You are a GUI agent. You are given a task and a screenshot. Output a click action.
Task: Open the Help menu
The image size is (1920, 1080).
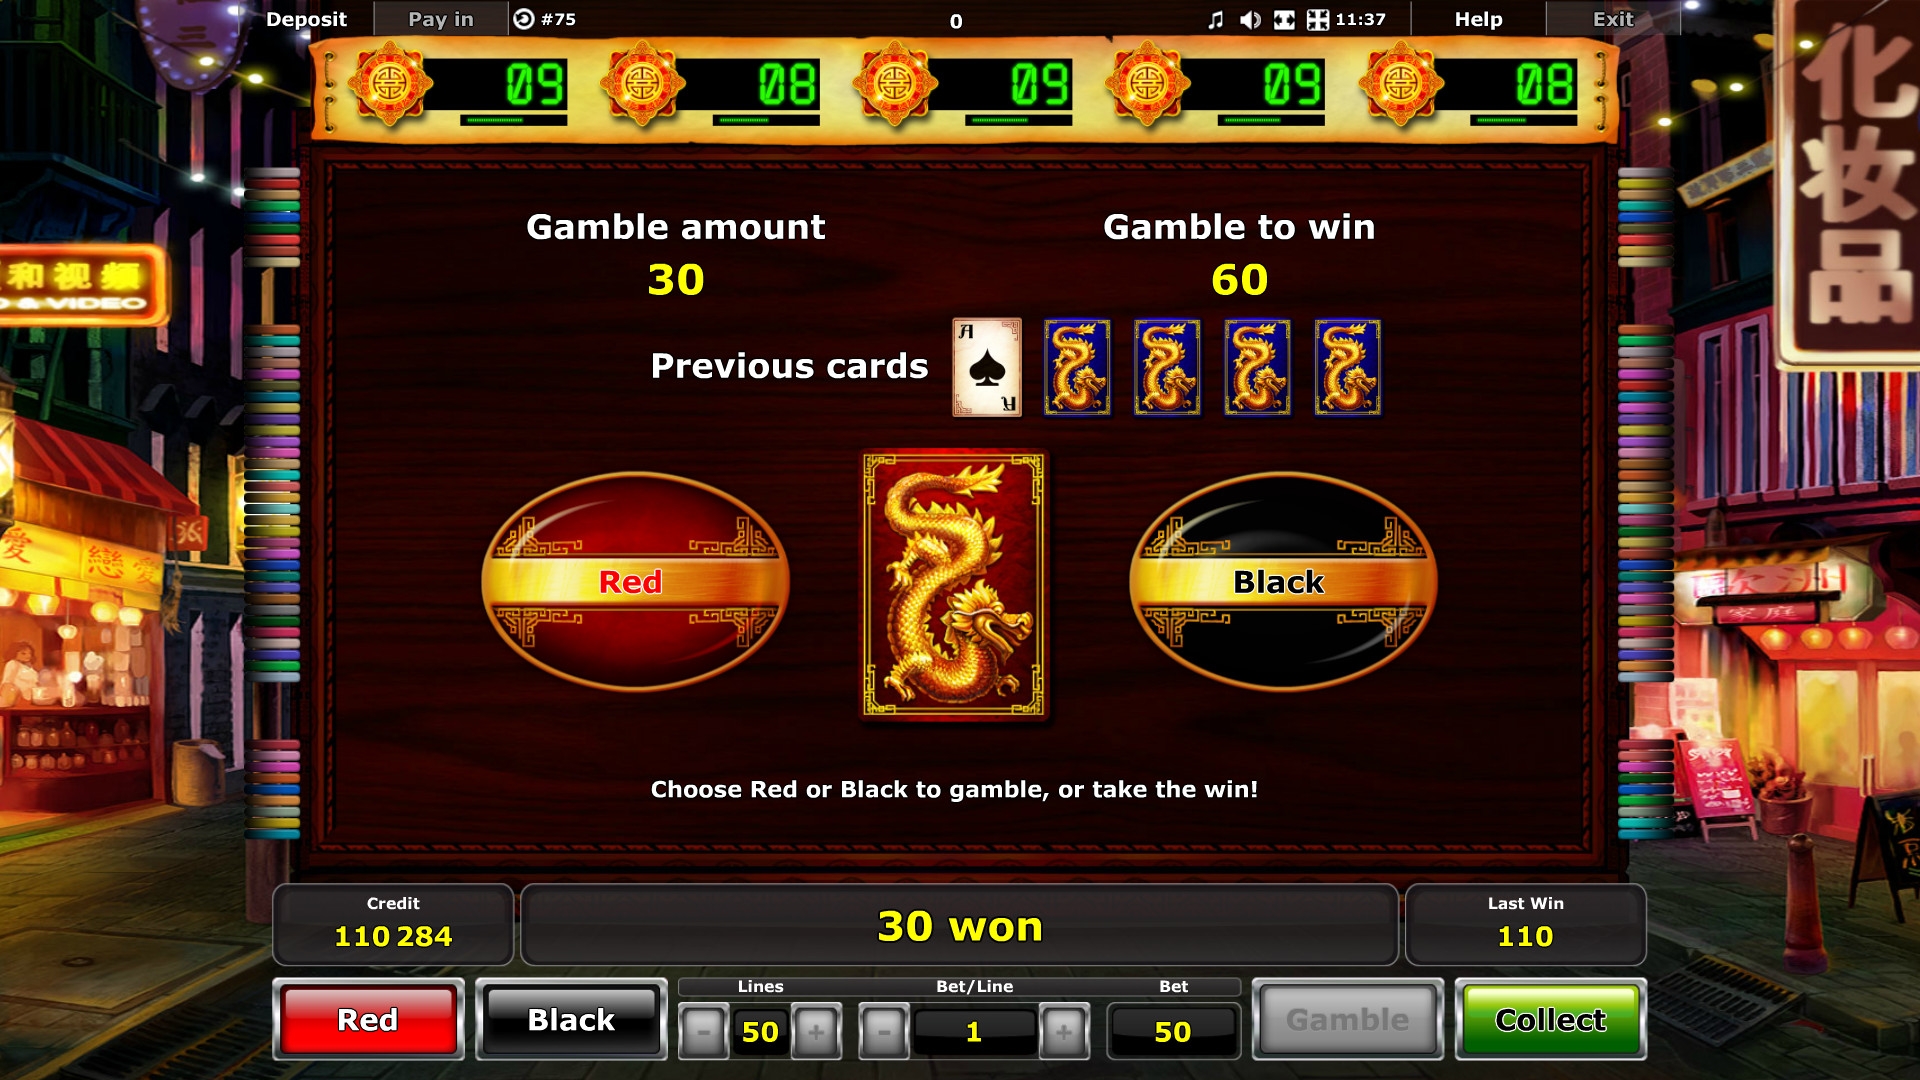(1478, 19)
